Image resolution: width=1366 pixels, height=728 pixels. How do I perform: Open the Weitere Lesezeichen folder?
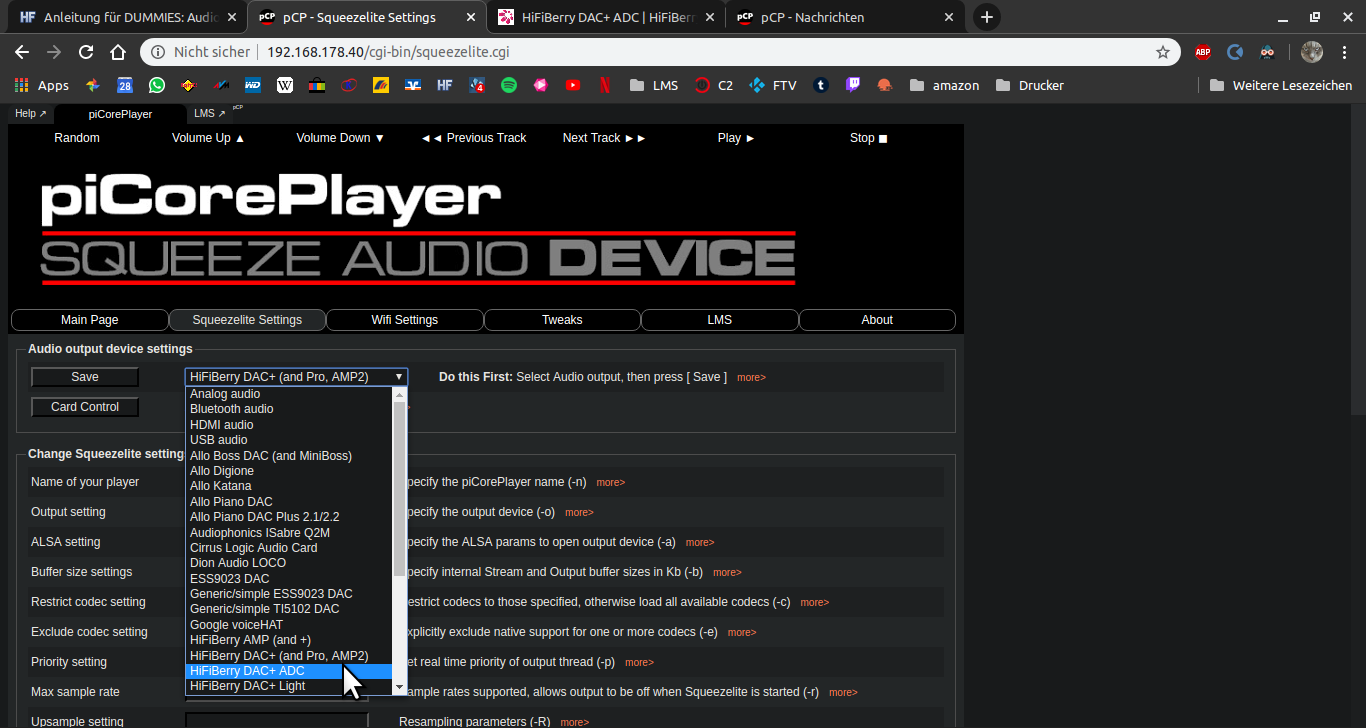point(1281,85)
